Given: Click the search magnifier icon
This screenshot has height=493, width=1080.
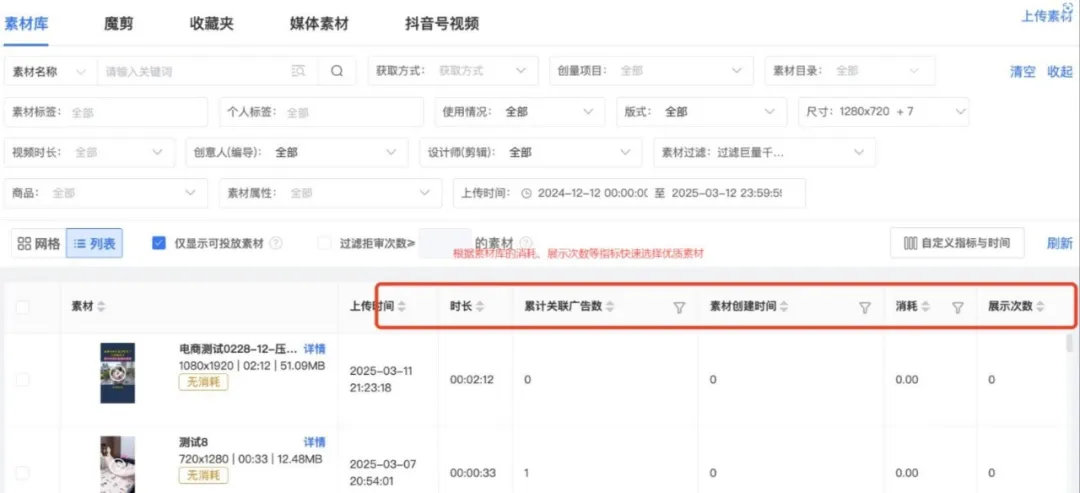Looking at the screenshot, I should click(x=337, y=71).
